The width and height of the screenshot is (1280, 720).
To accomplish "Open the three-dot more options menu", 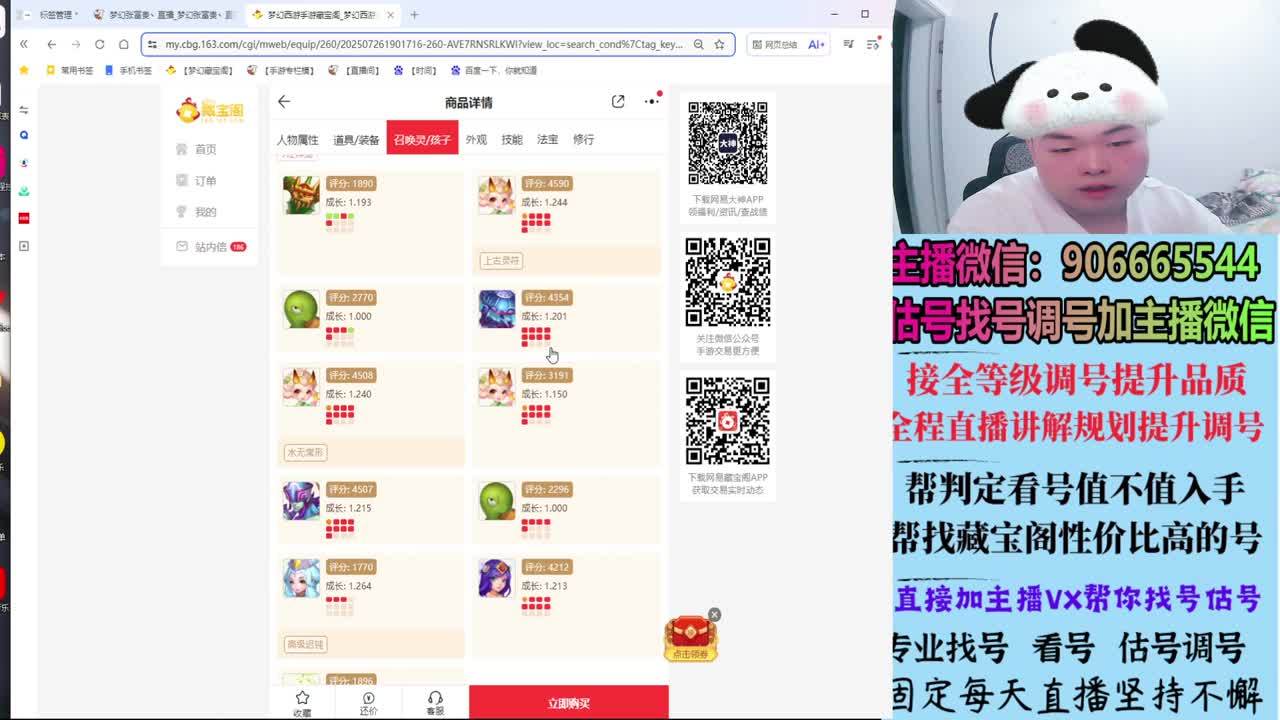I will pos(651,101).
